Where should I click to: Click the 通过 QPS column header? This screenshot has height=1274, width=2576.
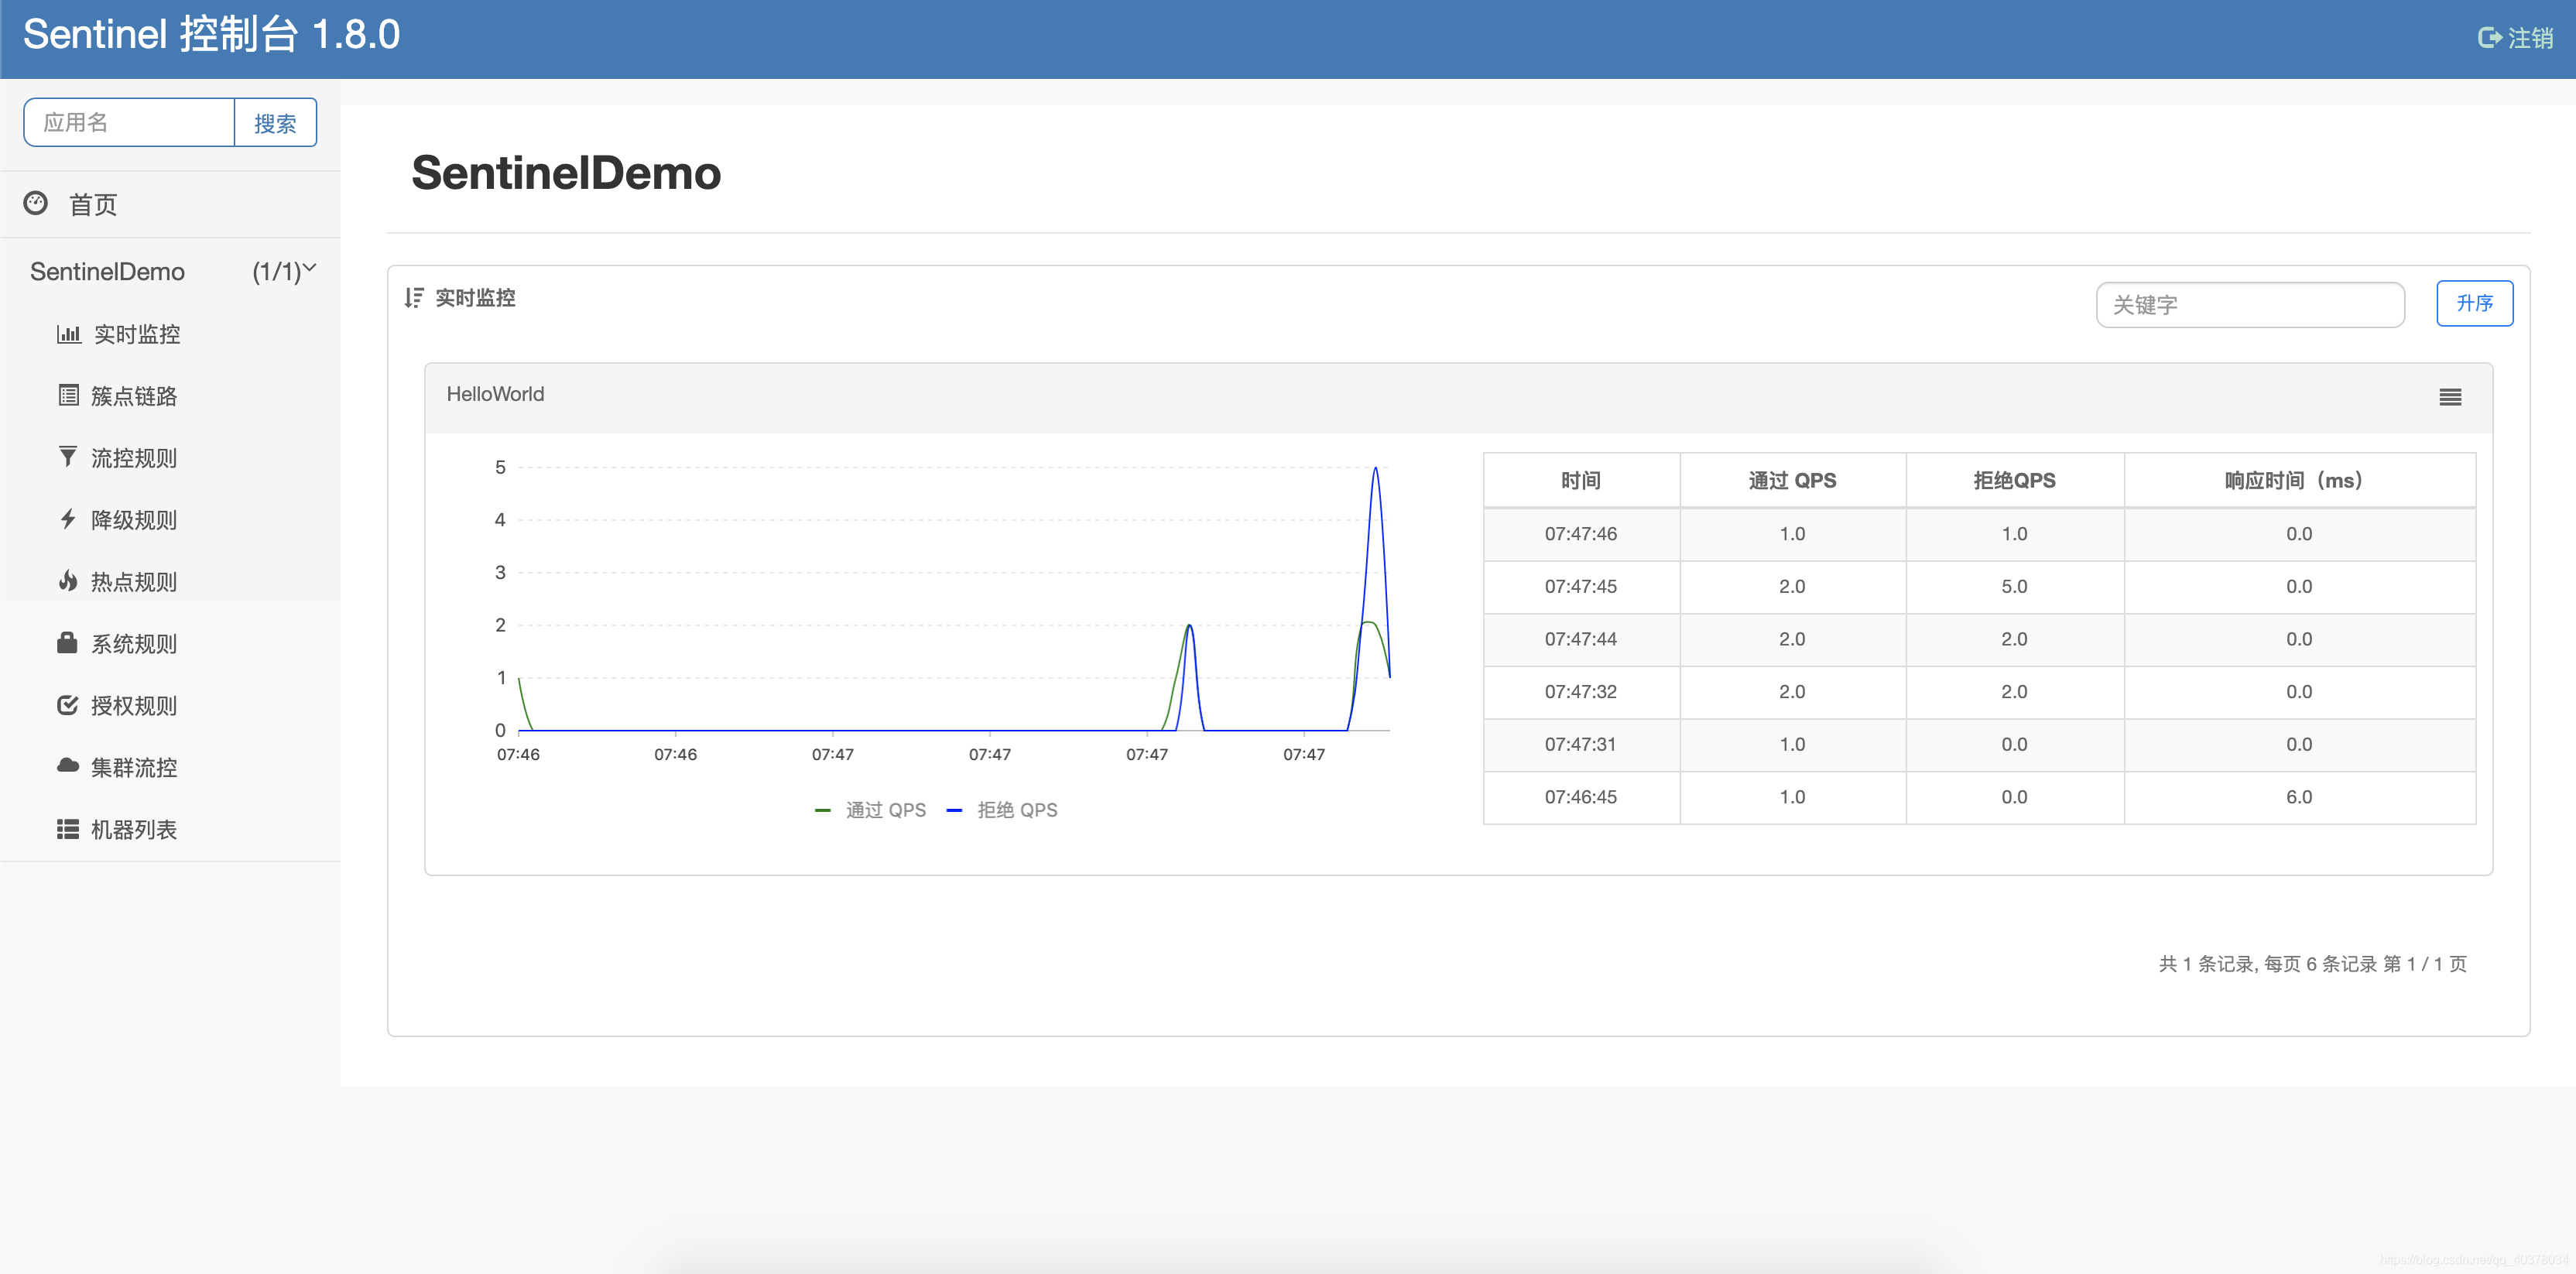click(1792, 481)
